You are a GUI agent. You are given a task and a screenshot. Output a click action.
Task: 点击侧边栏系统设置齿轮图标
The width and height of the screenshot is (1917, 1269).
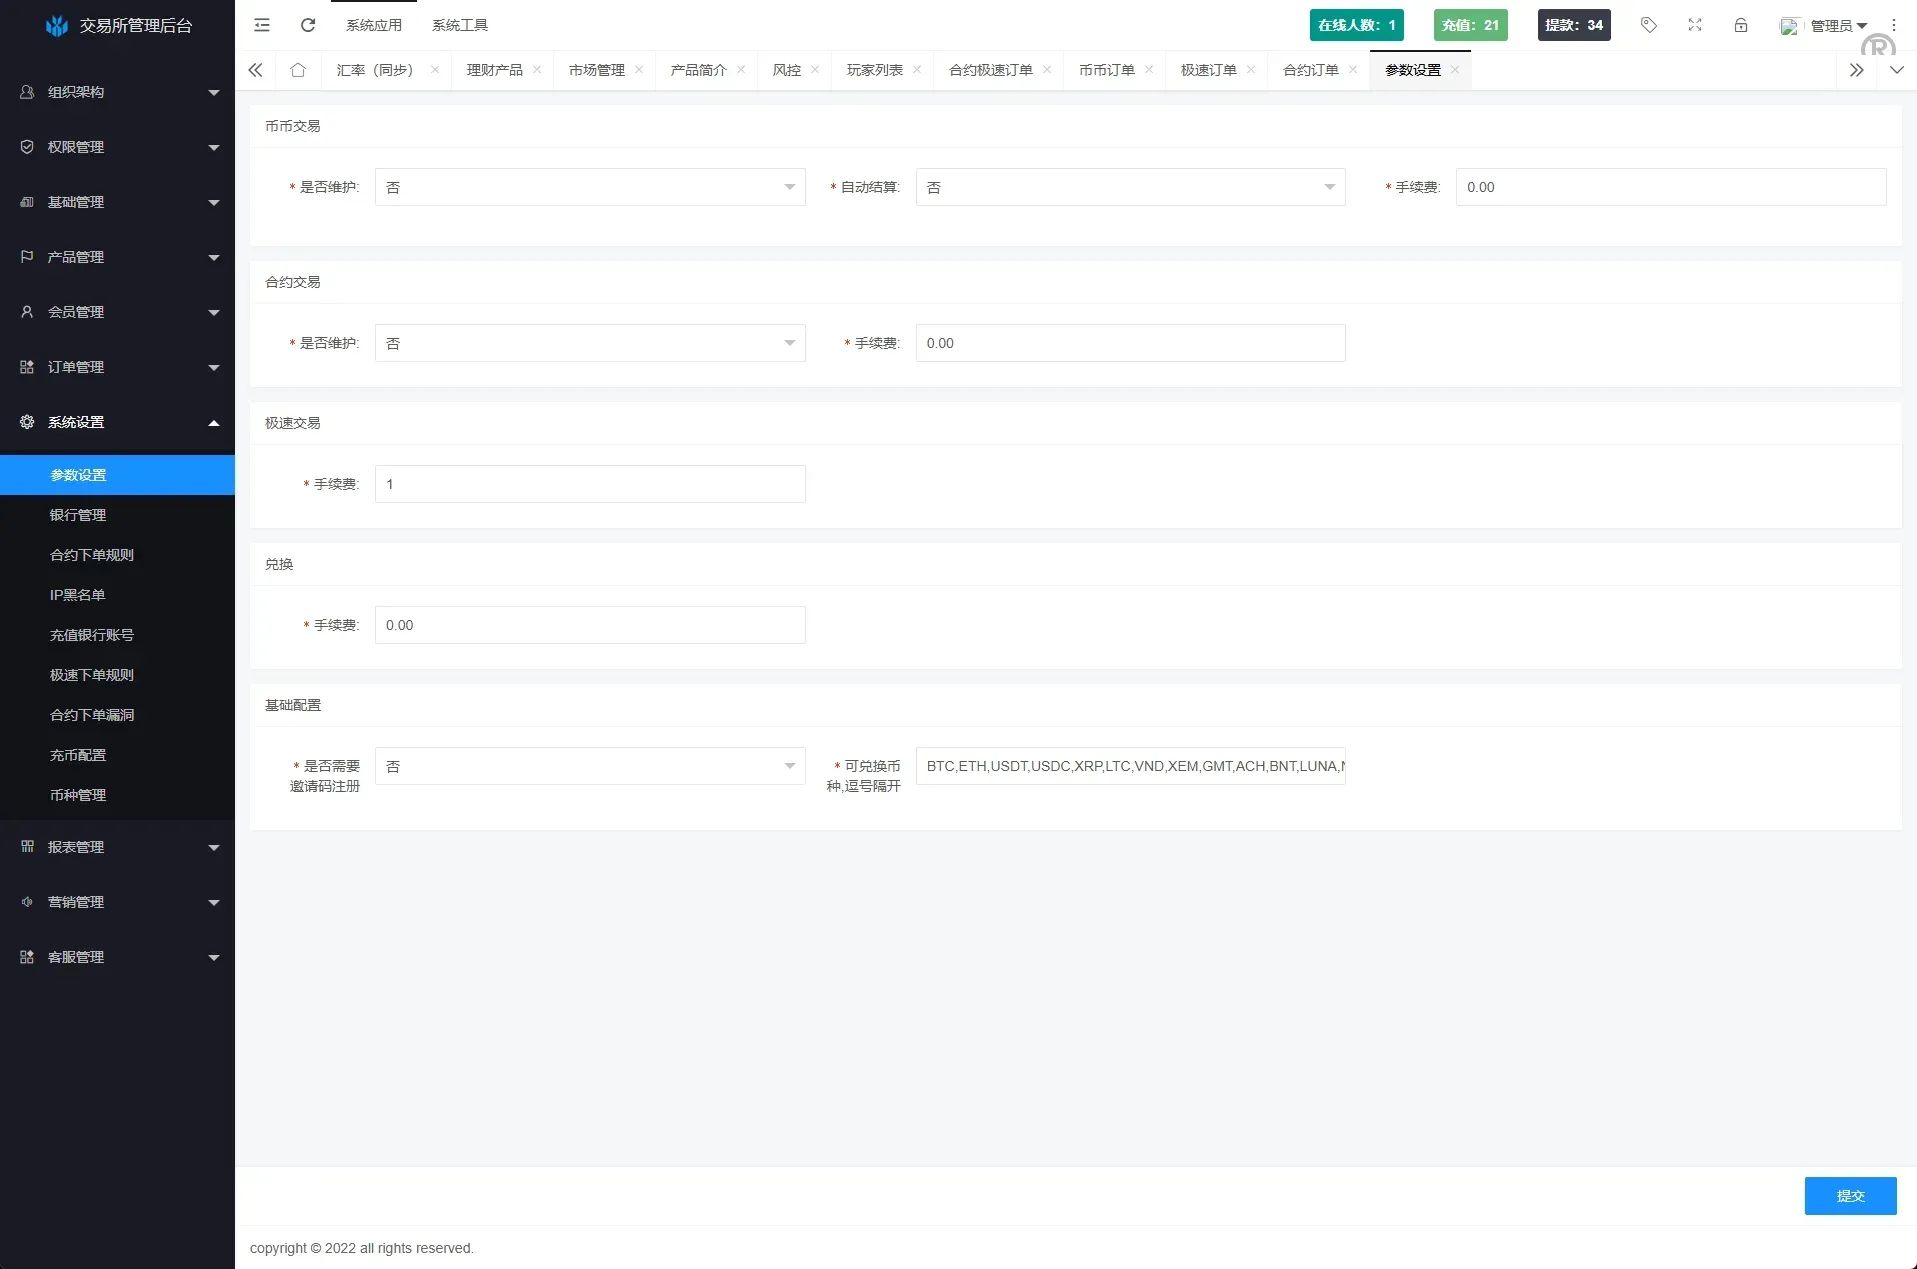pyautogui.click(x=26, y=421)
